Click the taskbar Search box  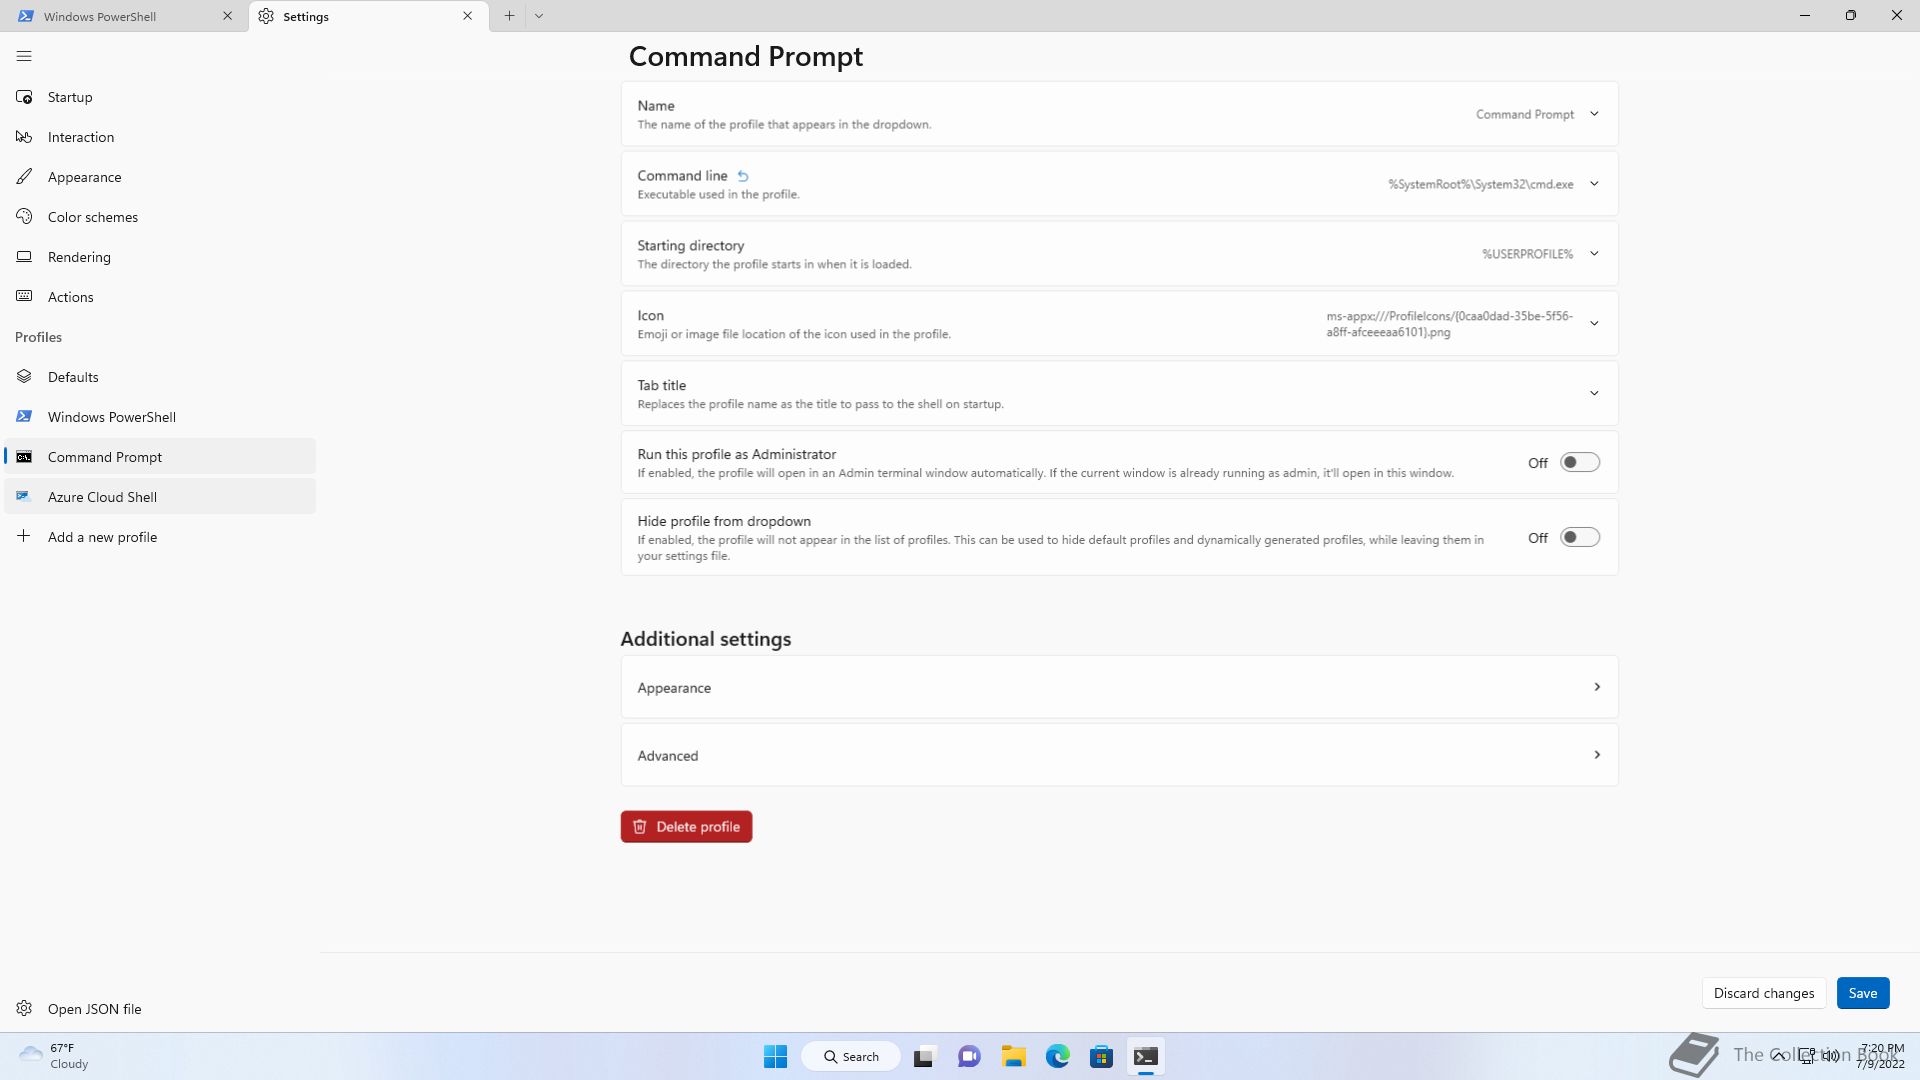click(851, 1057)
